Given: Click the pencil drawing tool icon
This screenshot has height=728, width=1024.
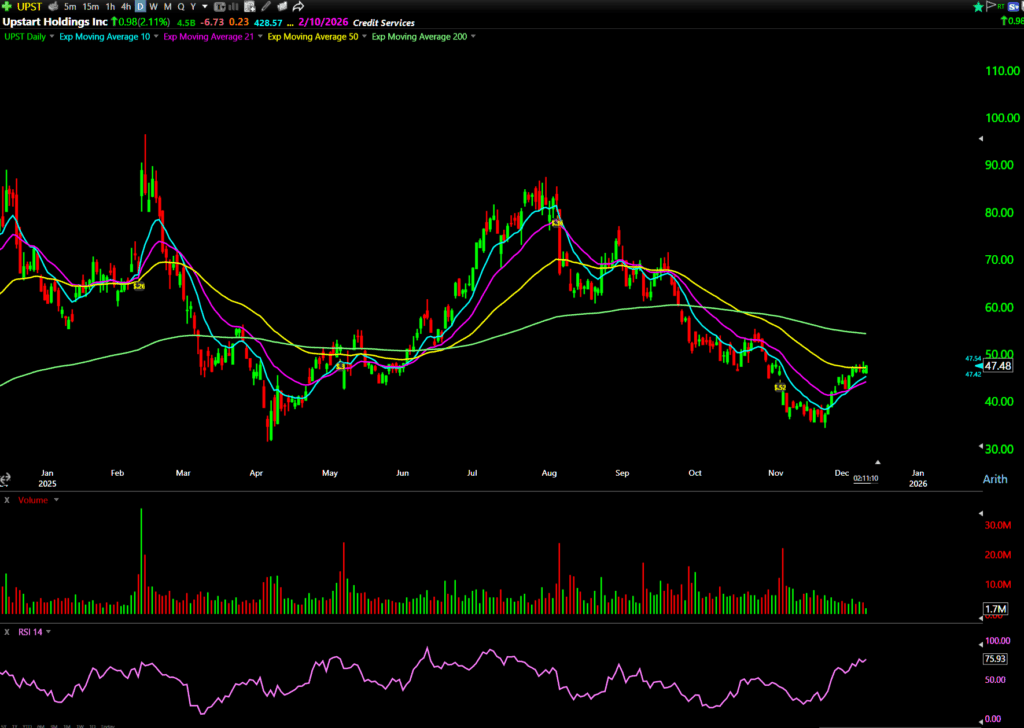Looking at the screenshot, I should coord(265,7).
